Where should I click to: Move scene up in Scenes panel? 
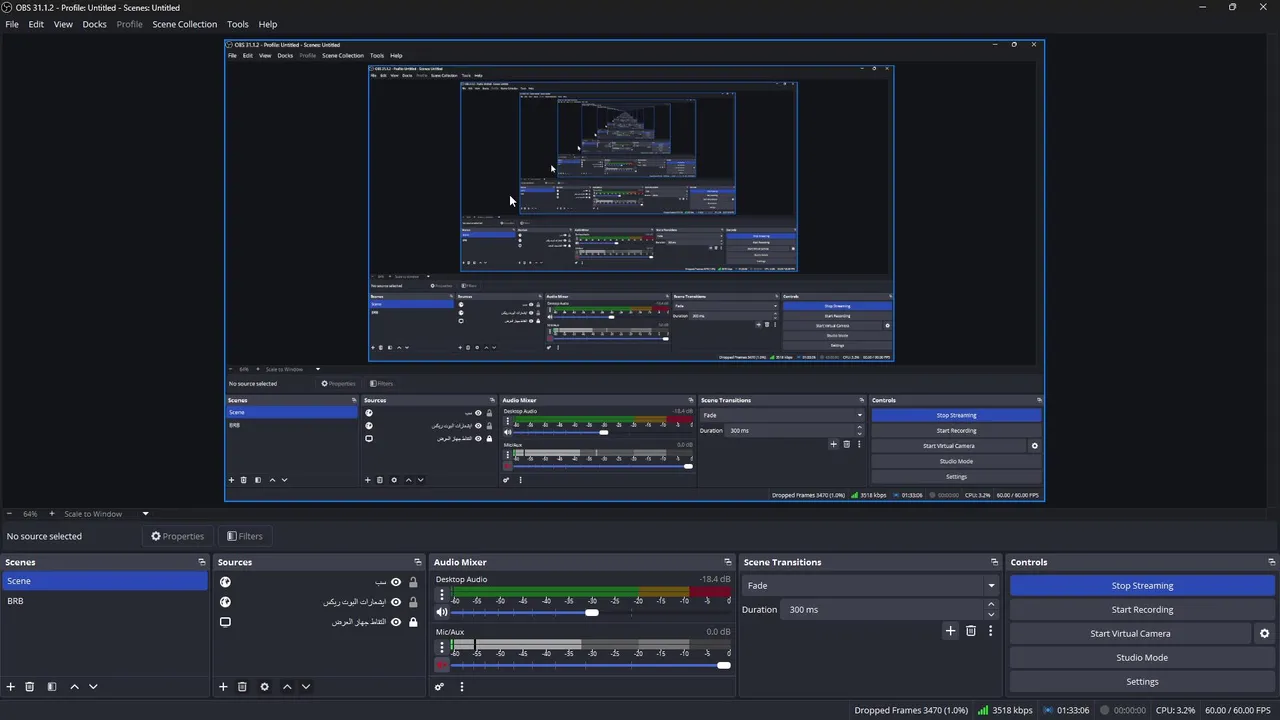tap(74, 687)
